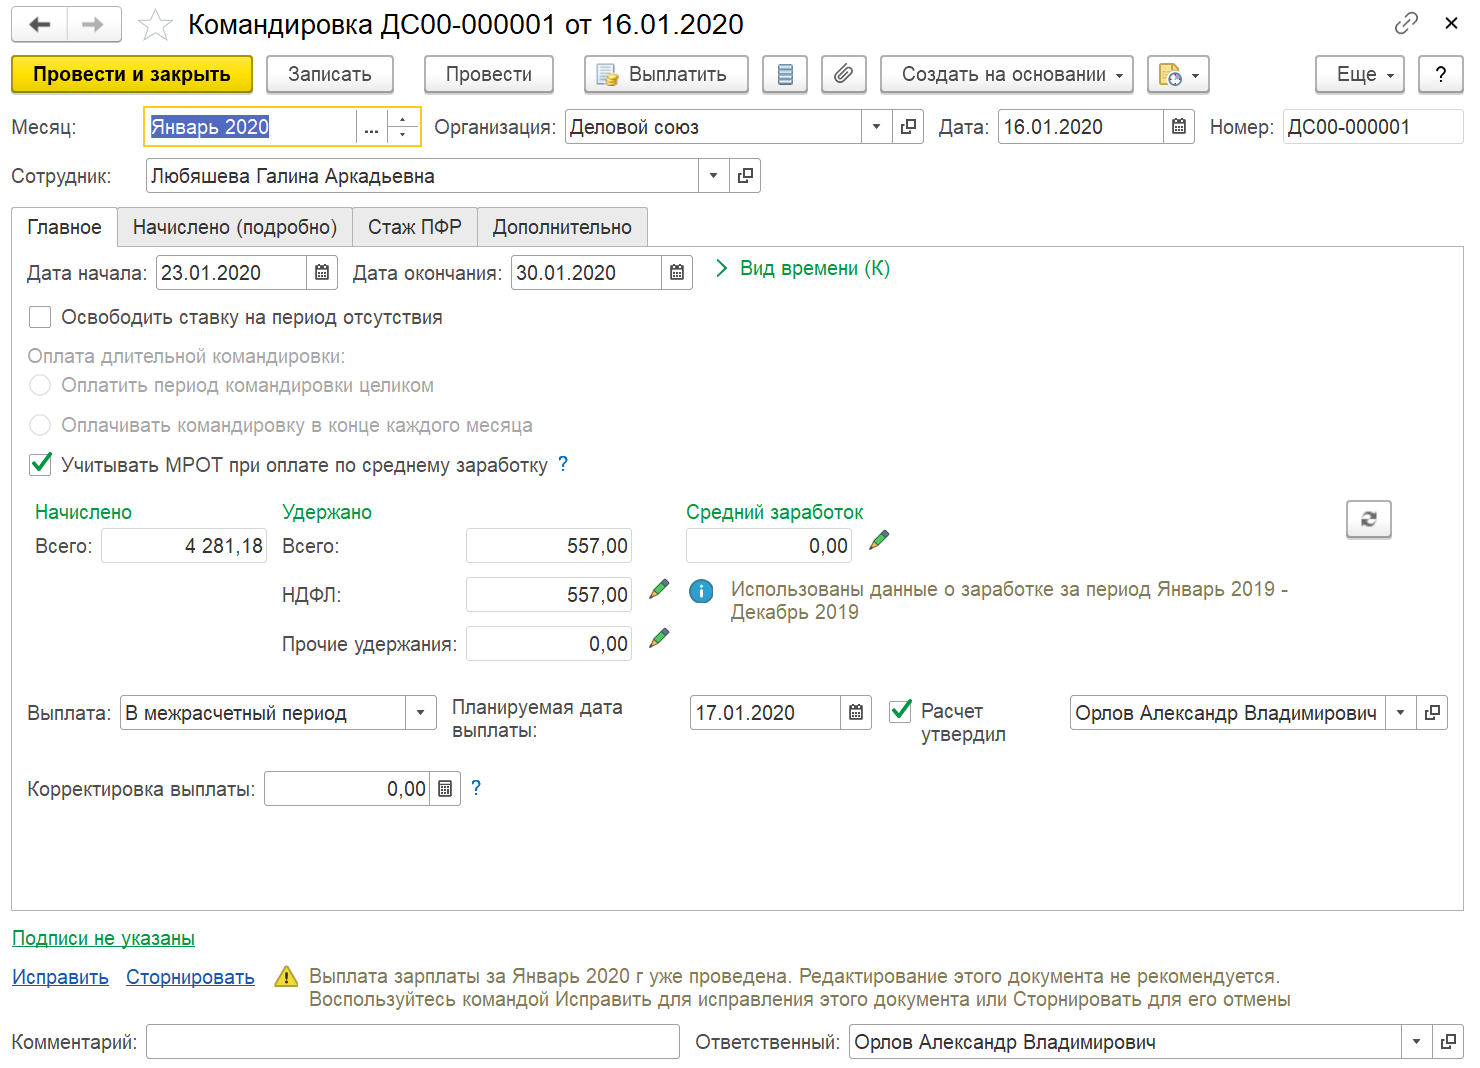Select Оплачивать командировку в конце каждого месяца
Viewport: 1480px width, 1068px height.
pos(40,425)
